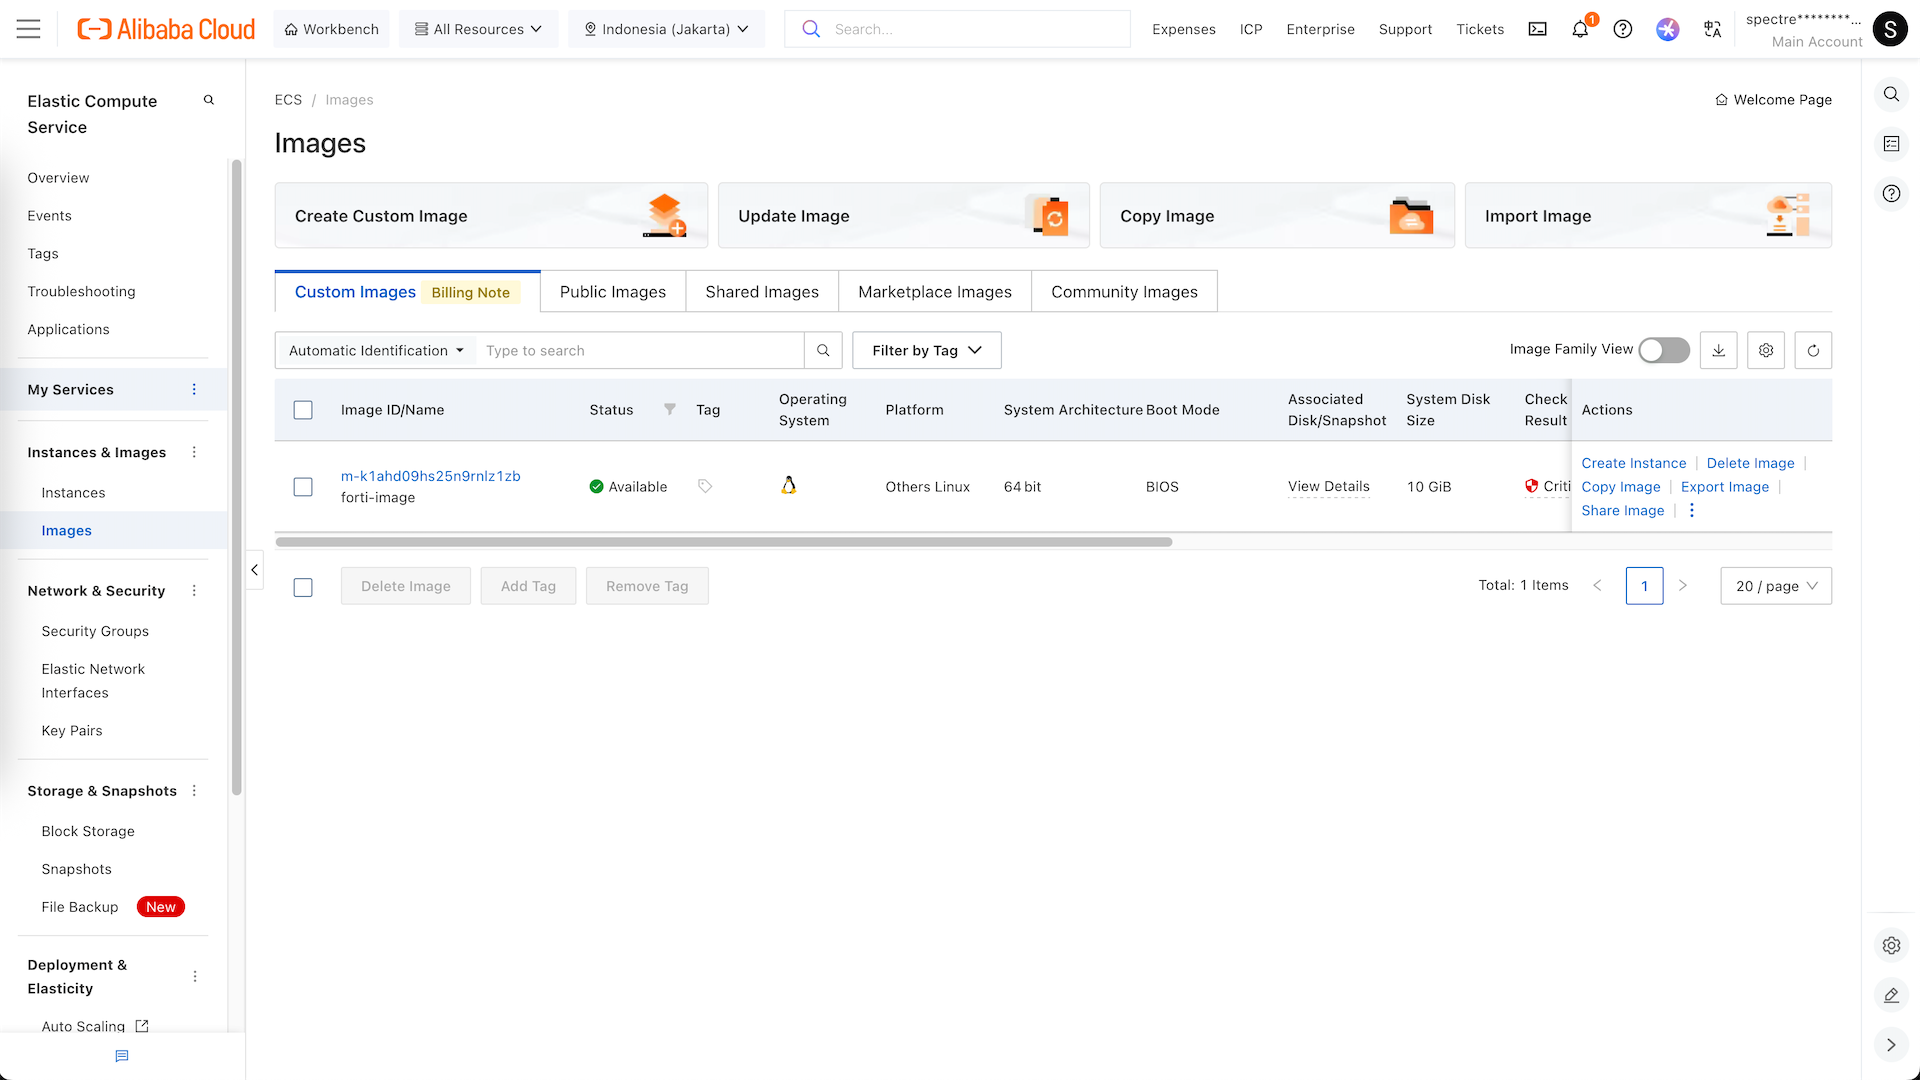Check the select-all header checkbox
The width and height of the screenshot is (1920, 1080).
(303, 410)
